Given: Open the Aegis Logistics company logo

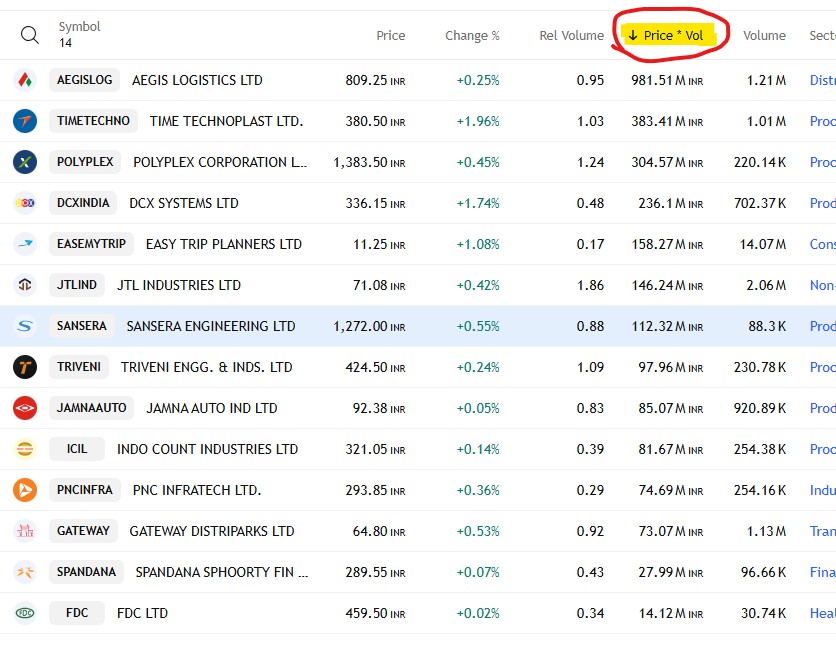Looking at the screenshot, I should tap(25, 80).
